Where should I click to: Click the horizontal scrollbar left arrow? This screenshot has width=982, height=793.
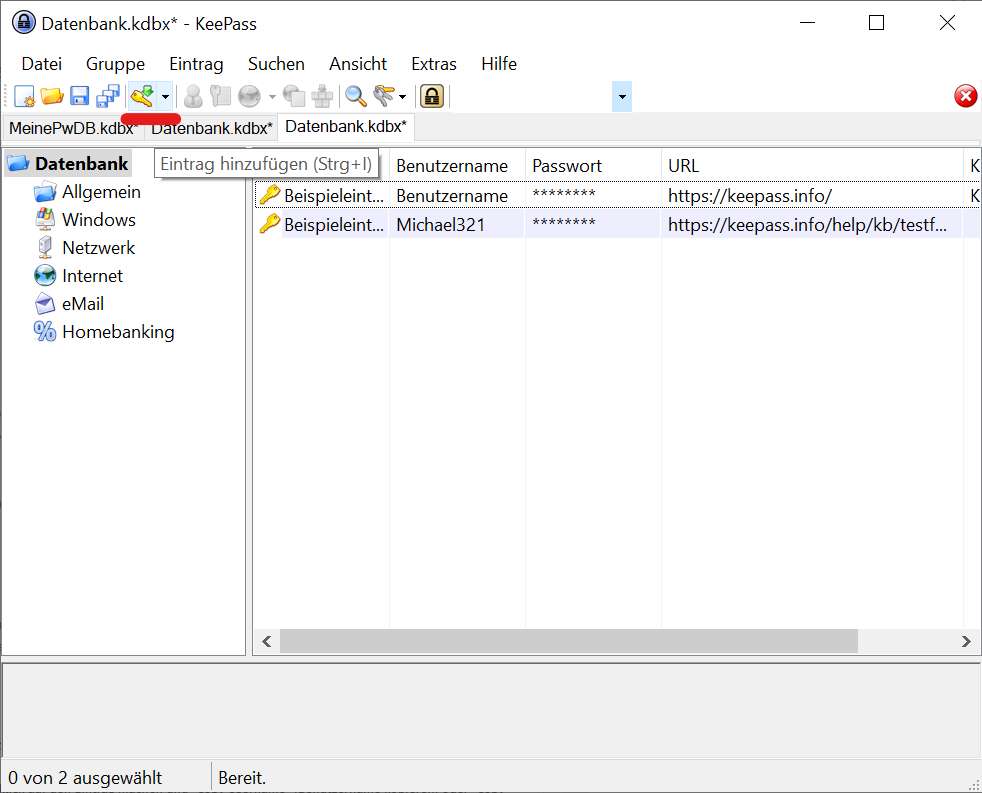click(x=267, y=641)
